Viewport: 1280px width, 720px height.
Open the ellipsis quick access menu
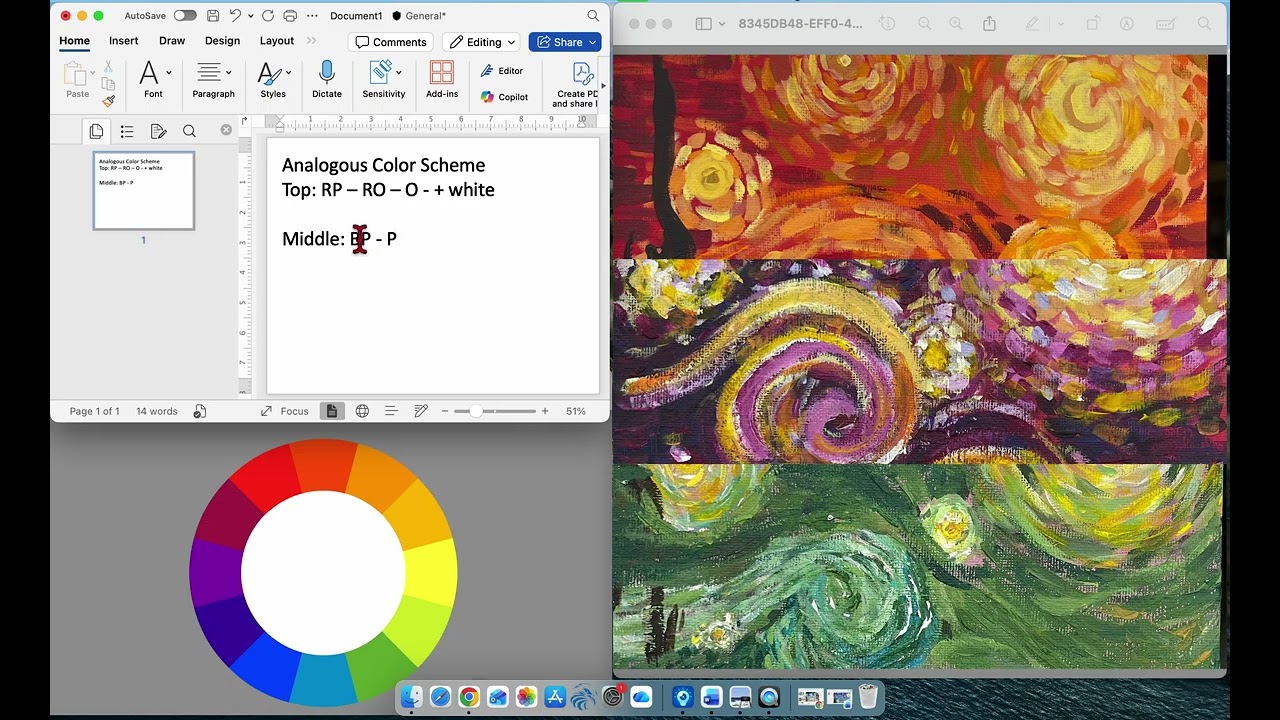tap(312, 16)
